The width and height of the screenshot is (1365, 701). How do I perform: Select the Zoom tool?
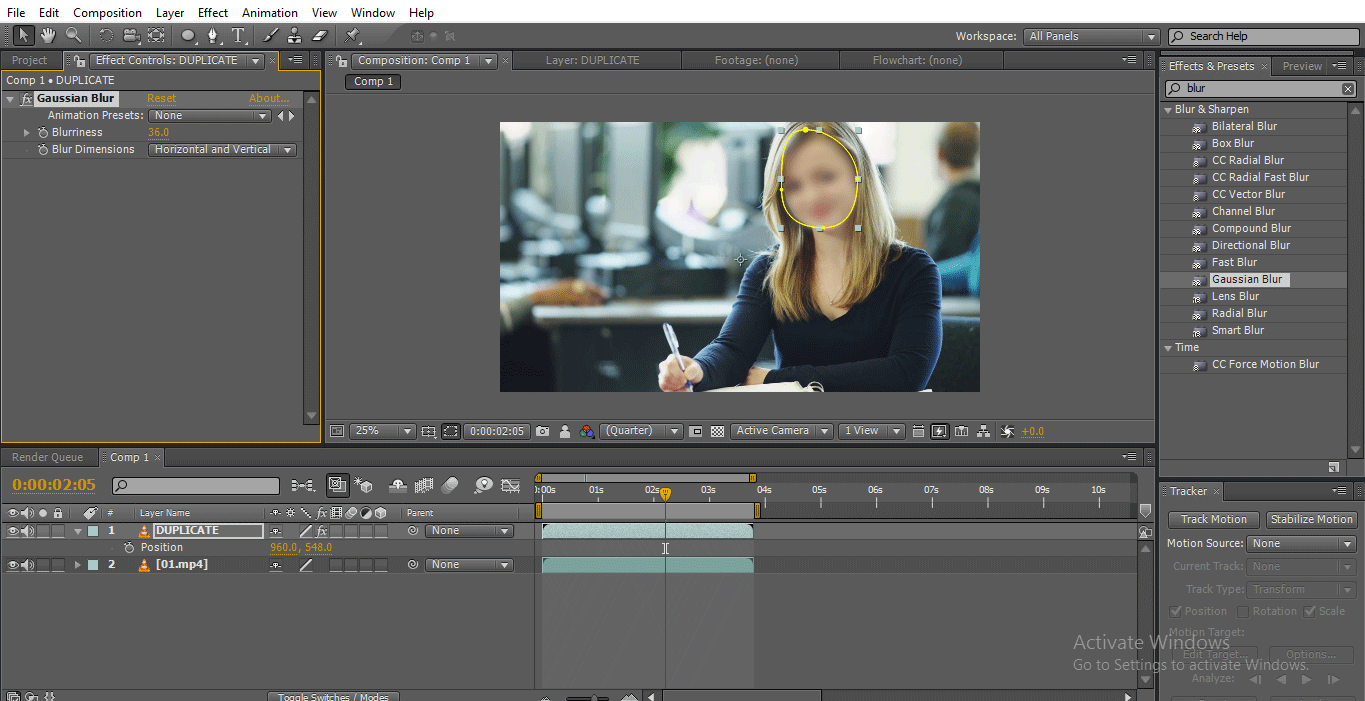pos(73,36)
